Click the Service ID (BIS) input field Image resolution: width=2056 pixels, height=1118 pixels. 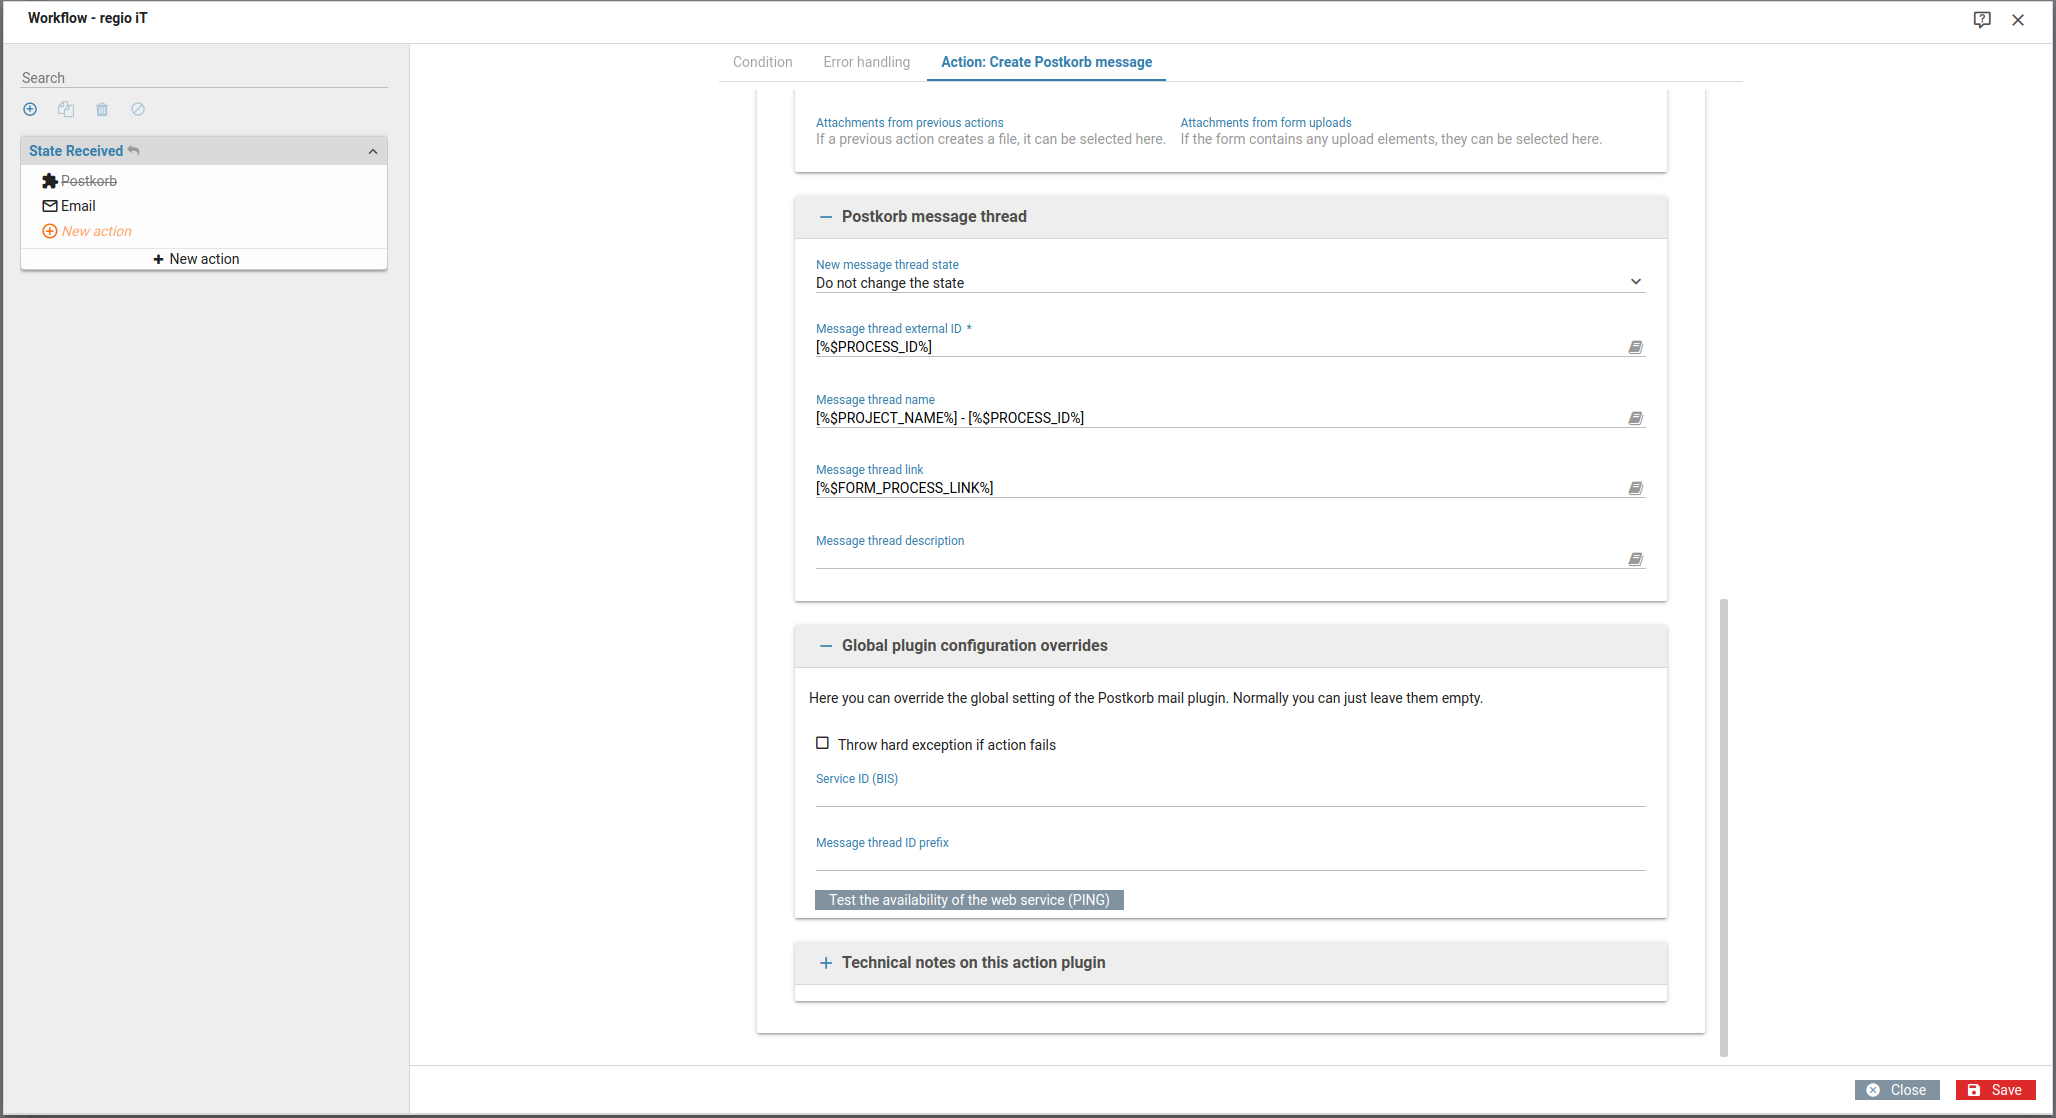click(1229, 796)
